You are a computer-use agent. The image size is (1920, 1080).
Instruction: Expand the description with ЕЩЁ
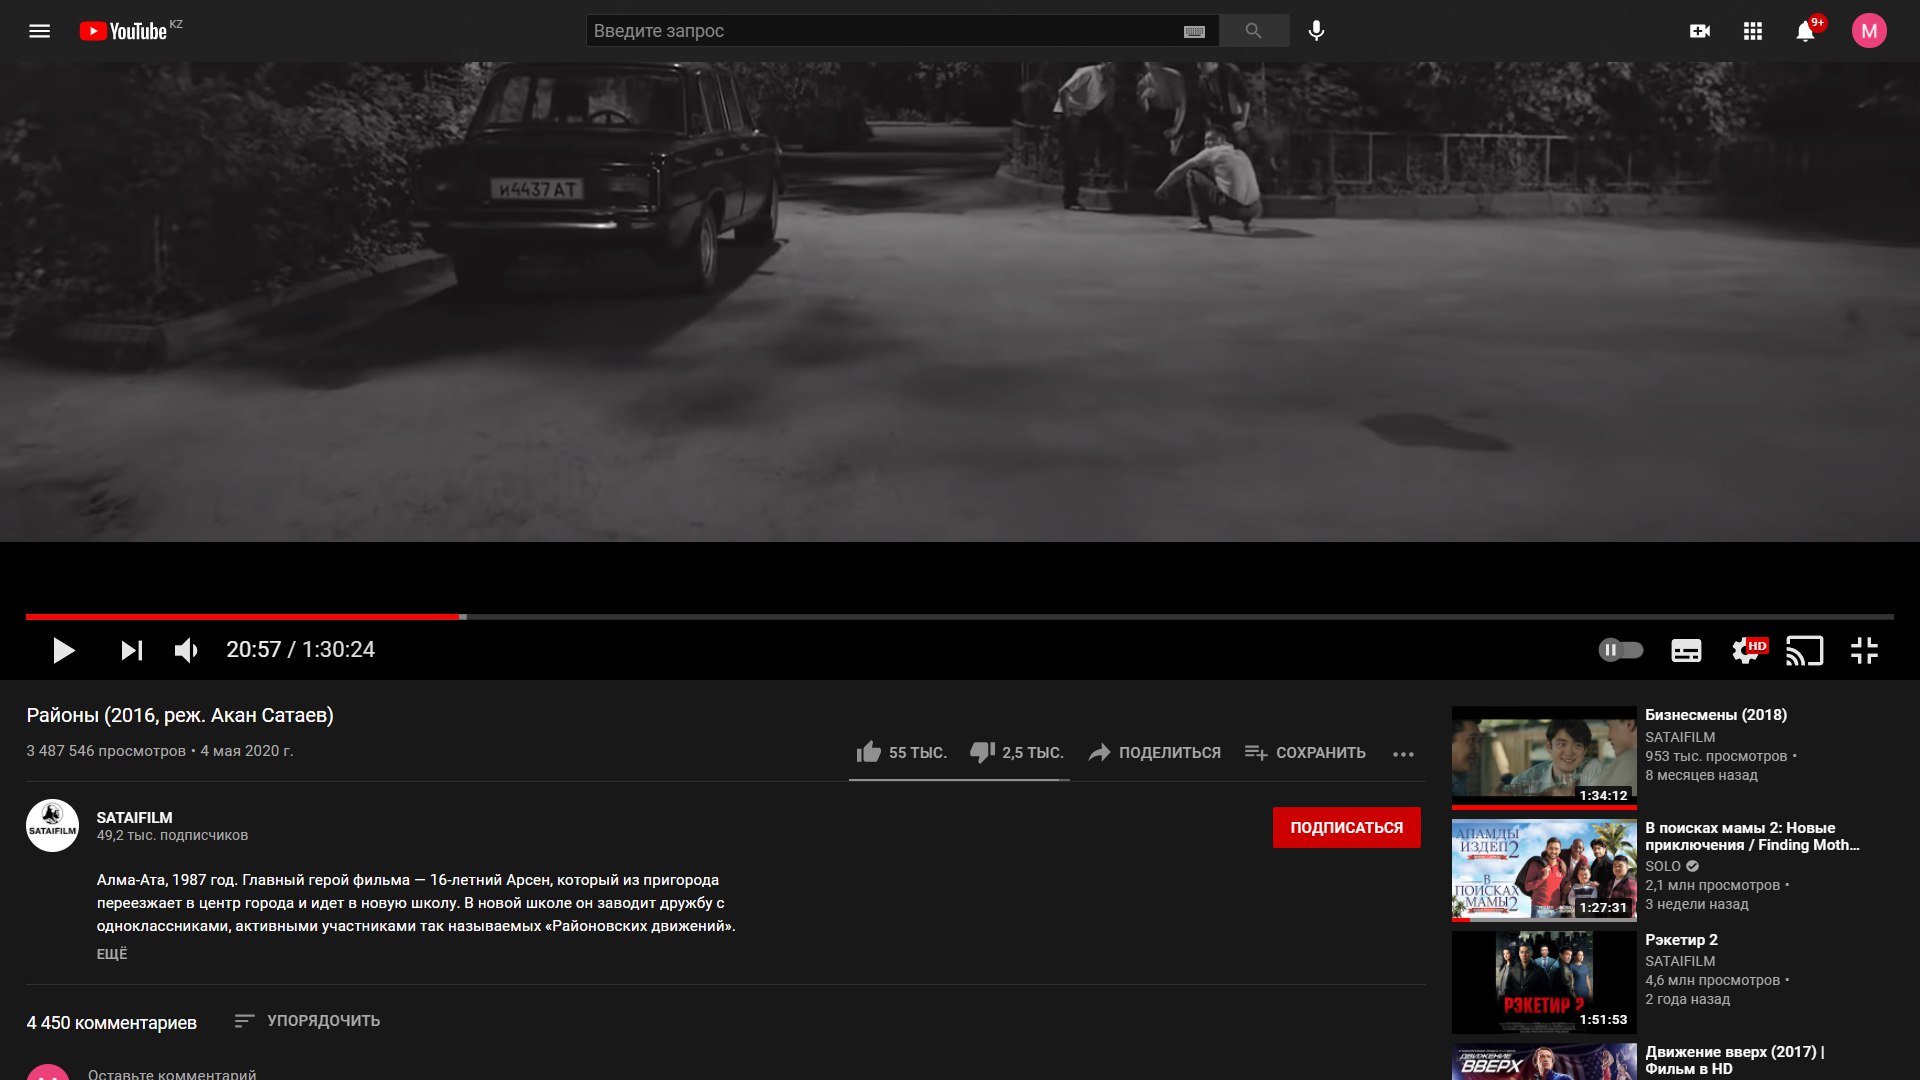click(112, 954)
